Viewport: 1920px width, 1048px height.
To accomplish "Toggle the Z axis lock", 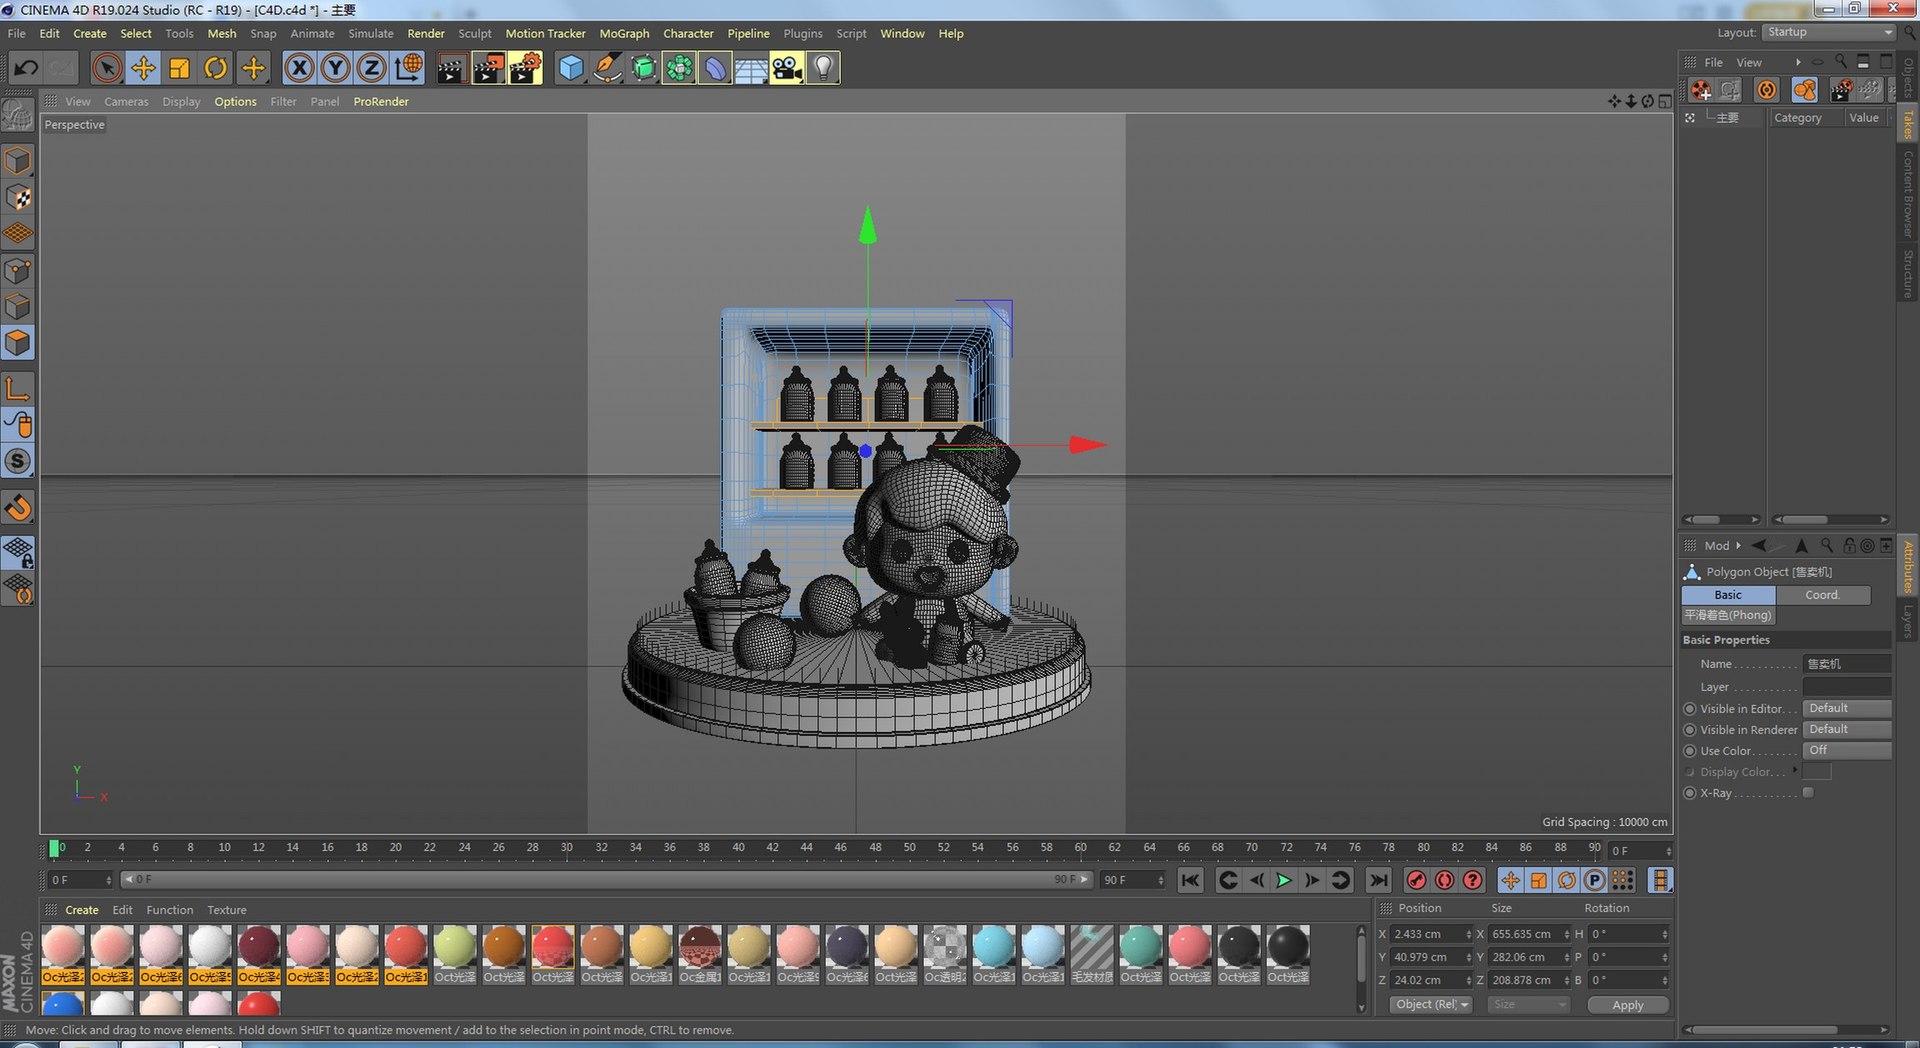I will pyautogui.click(x=371, y=68).
